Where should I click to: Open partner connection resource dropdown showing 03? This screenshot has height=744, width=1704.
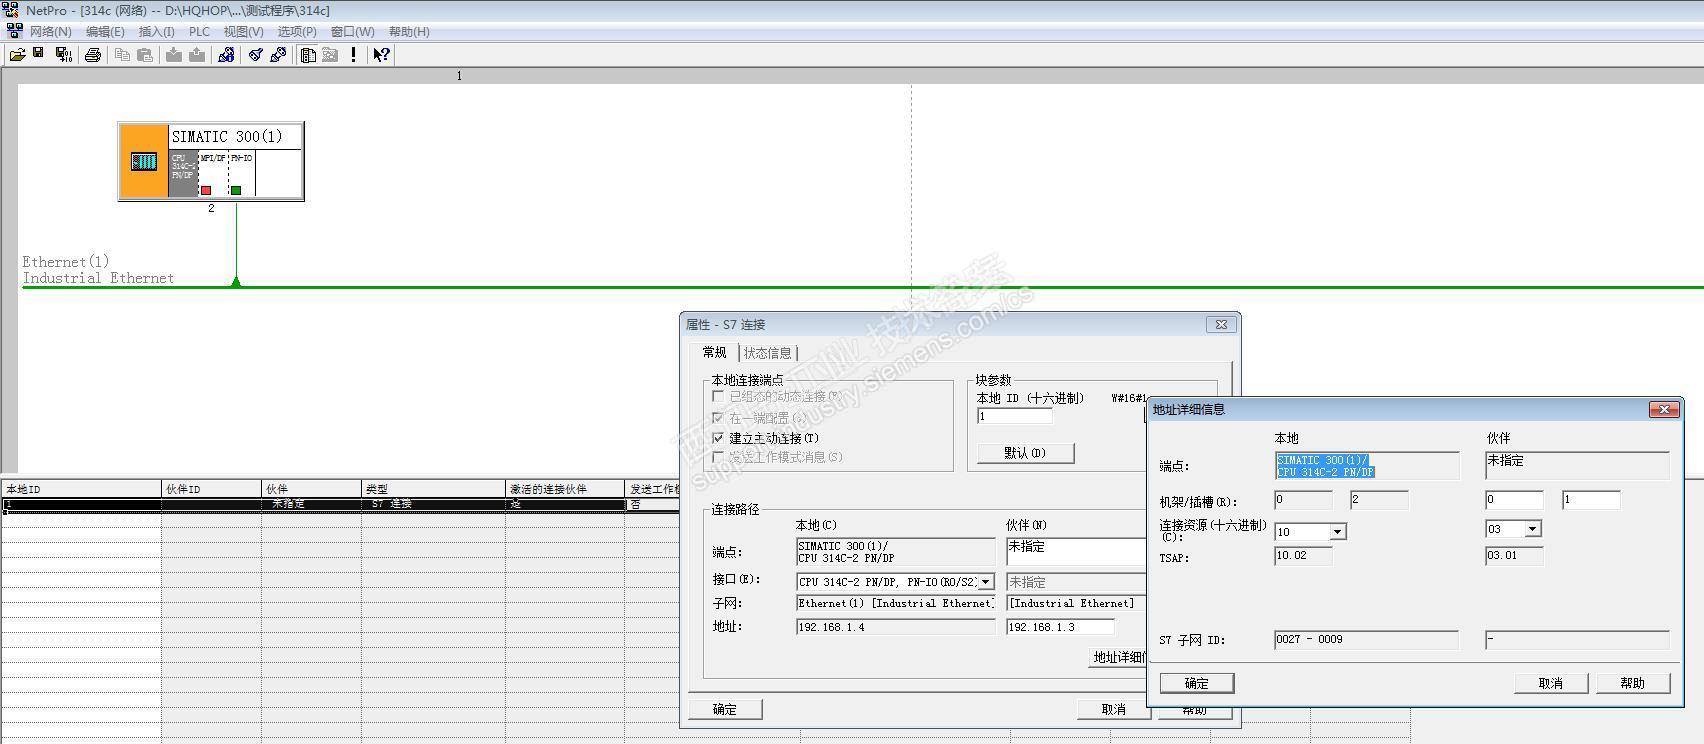click(x=1533, y=529)
